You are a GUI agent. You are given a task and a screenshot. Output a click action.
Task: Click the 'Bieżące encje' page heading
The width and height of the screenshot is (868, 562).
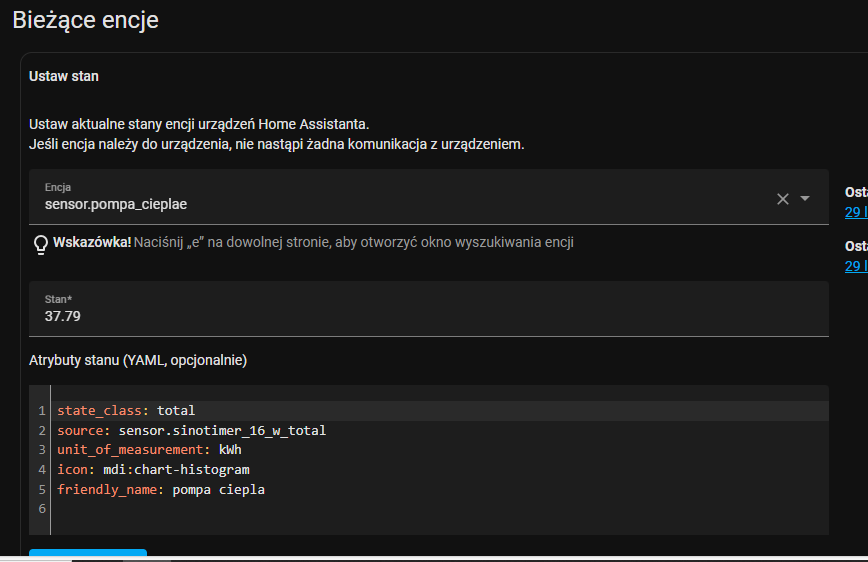[85, 20]
